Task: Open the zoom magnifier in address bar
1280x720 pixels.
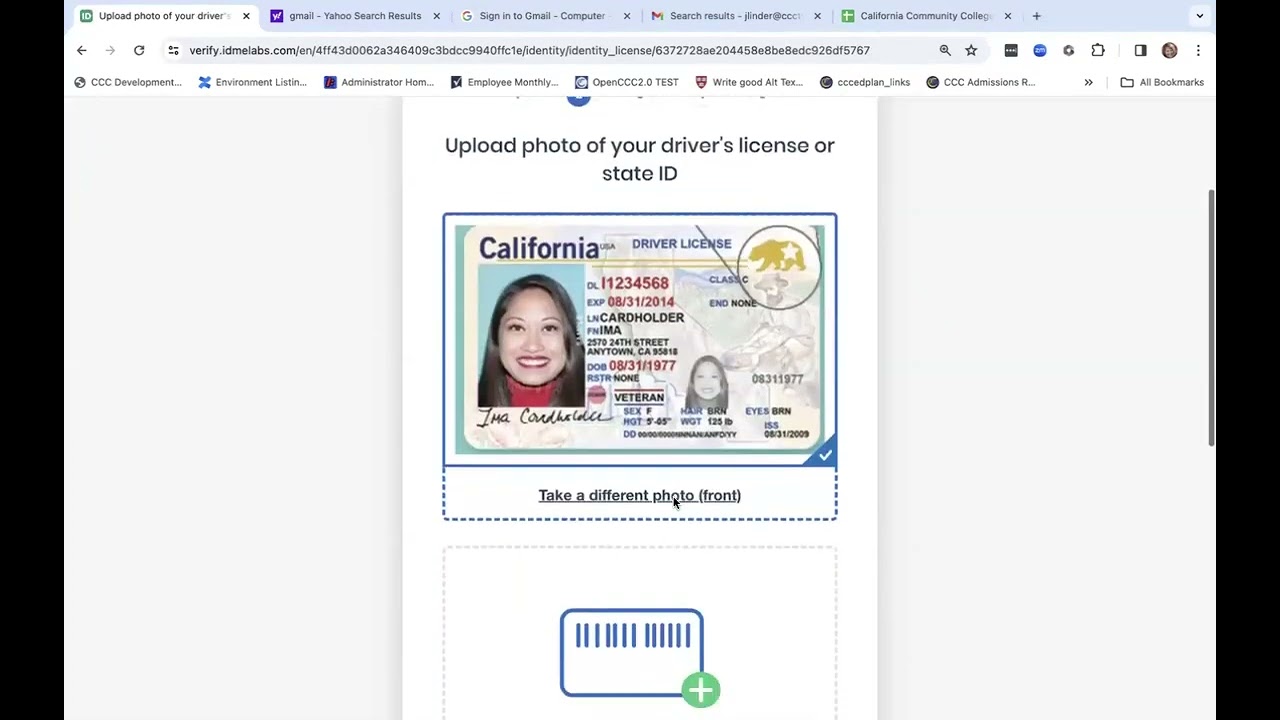Action: point(945,50)
